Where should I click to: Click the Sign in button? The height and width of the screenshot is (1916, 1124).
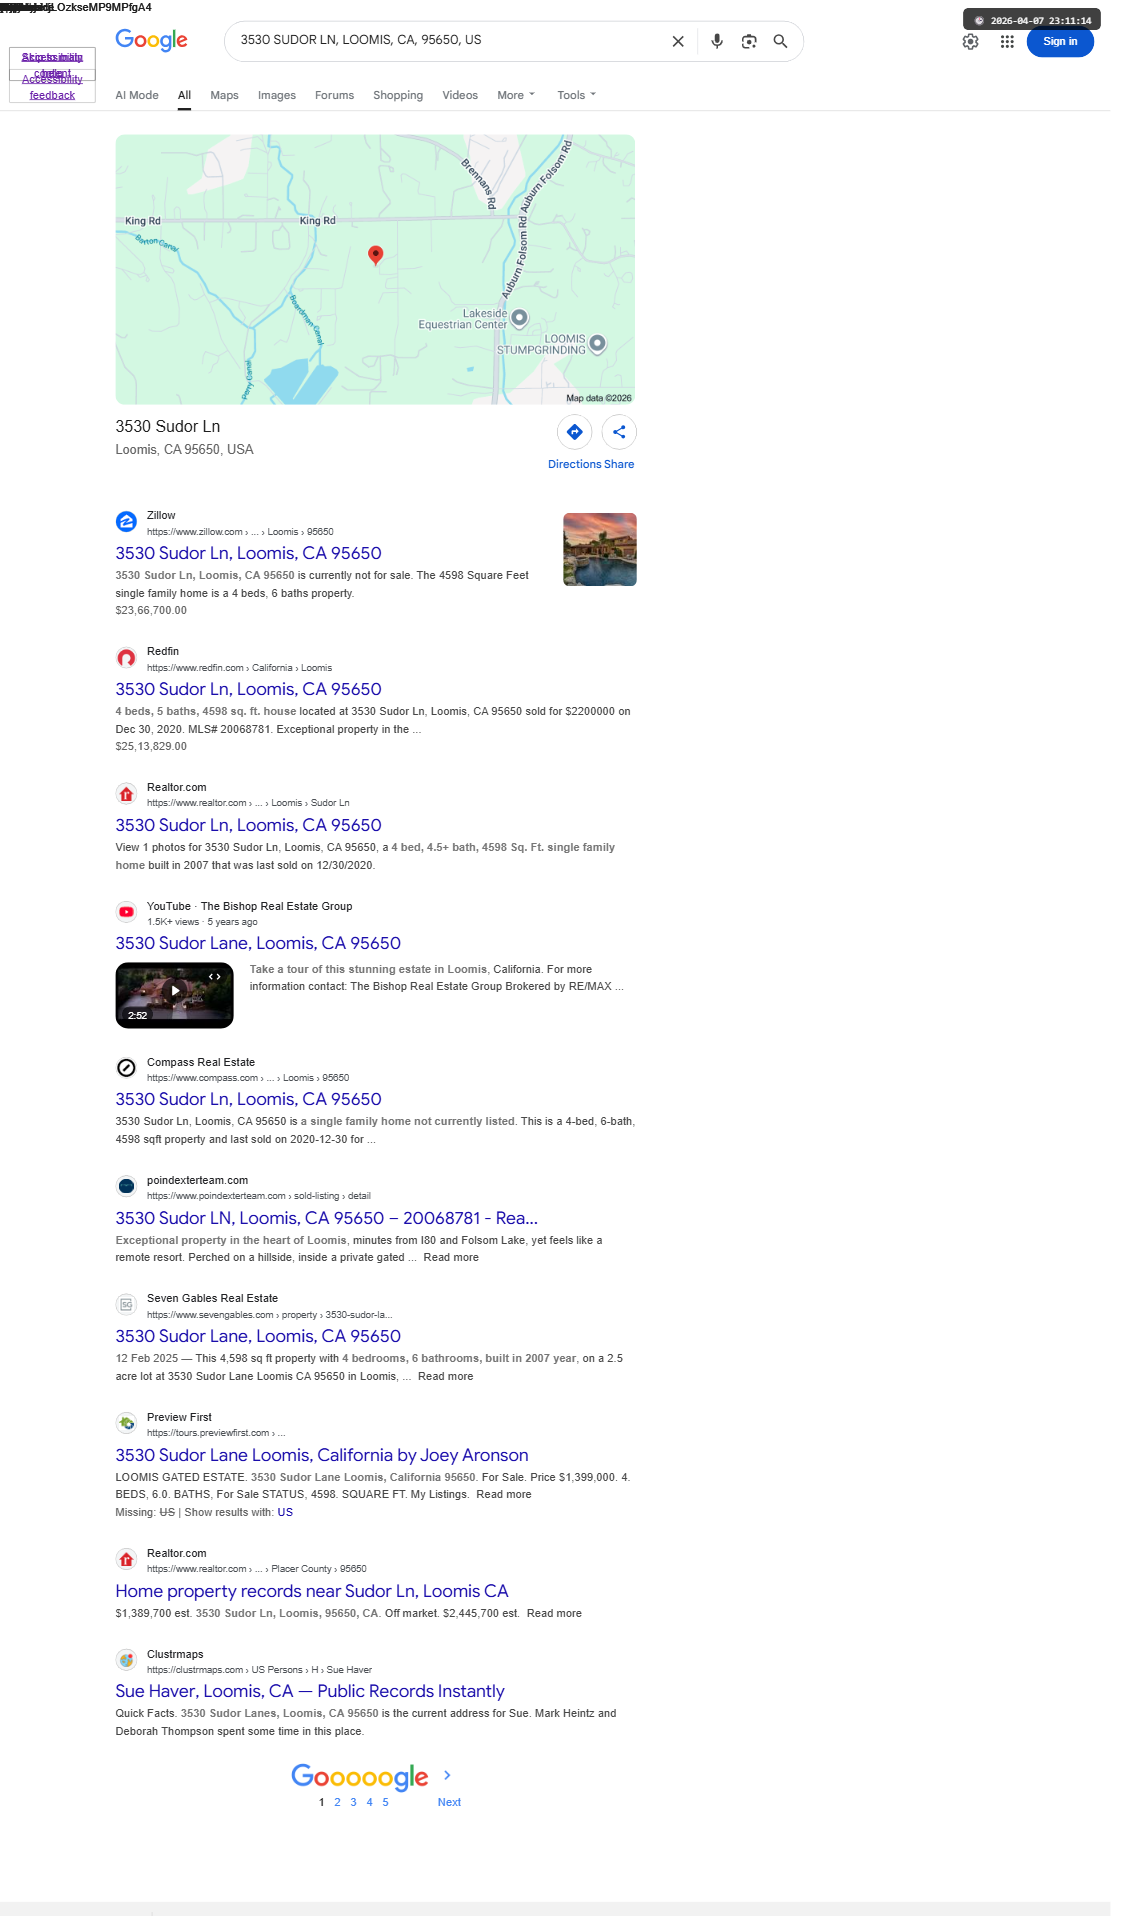[1060, 41]
